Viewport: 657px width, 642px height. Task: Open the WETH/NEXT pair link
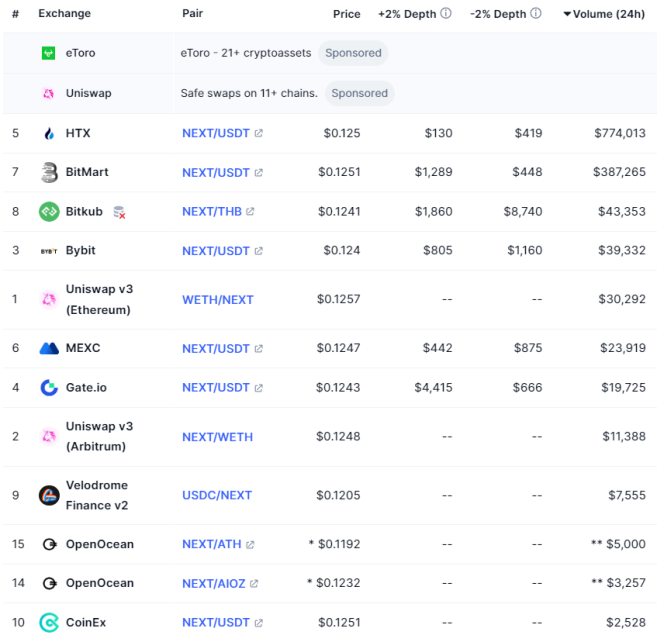click(218, 300)
